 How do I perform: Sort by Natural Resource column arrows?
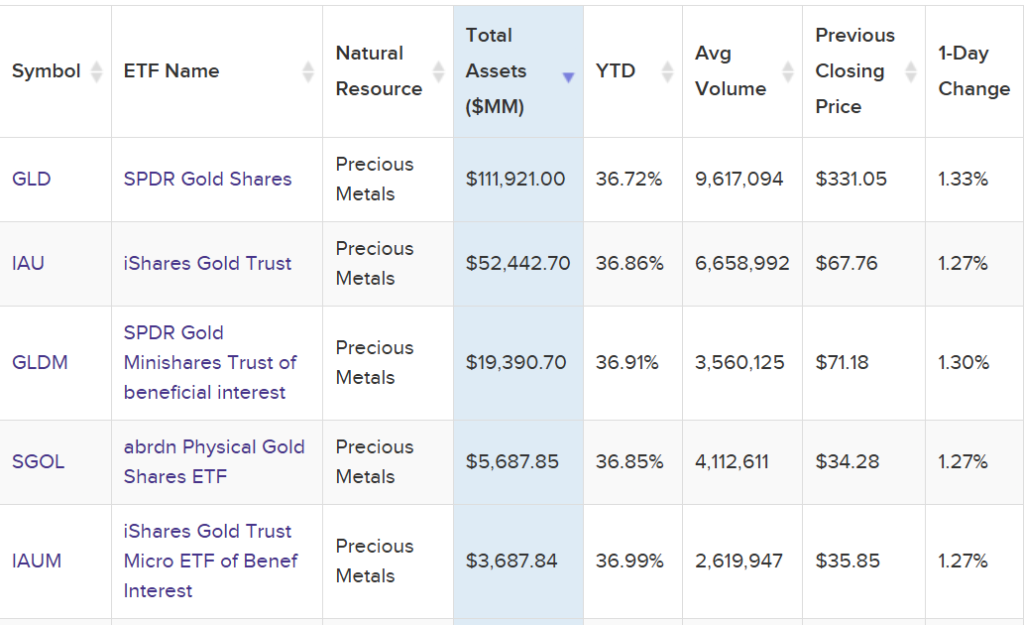click(438, 71)
